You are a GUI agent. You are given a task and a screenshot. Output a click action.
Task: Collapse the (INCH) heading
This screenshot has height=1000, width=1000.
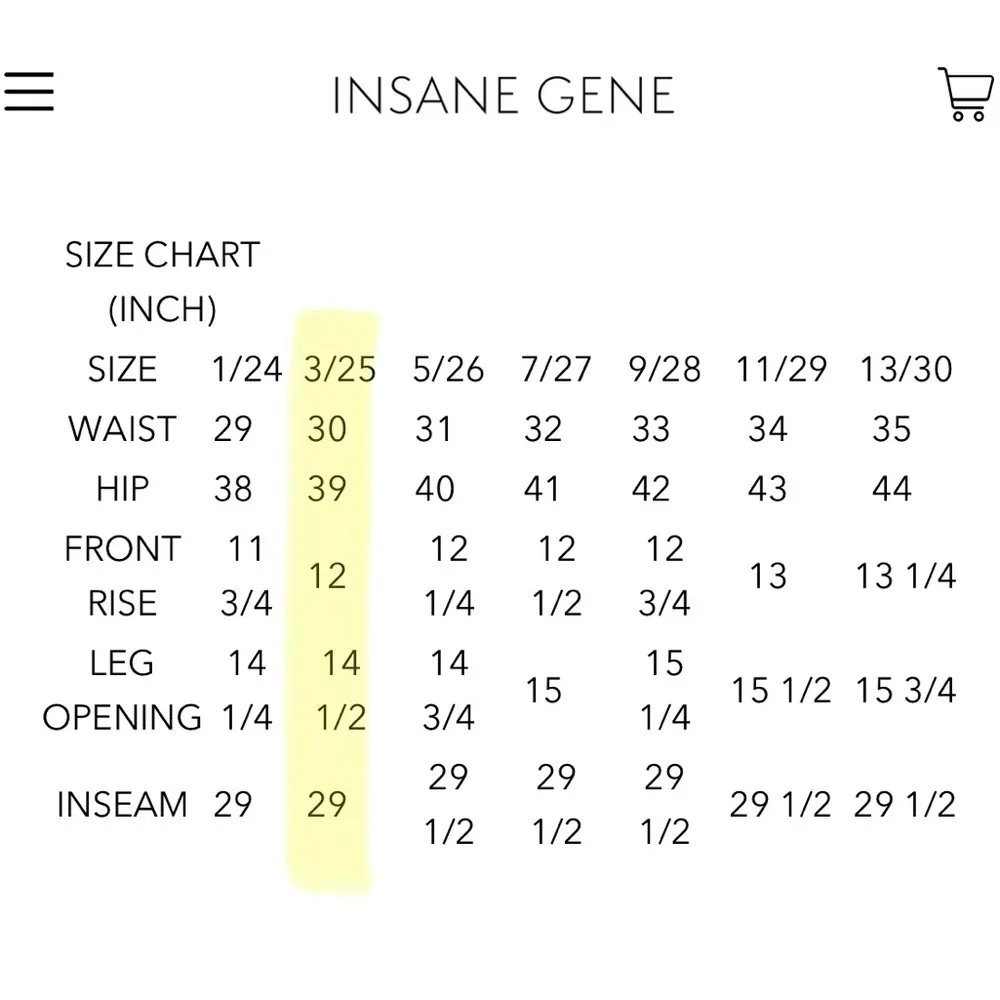point(162,309)
